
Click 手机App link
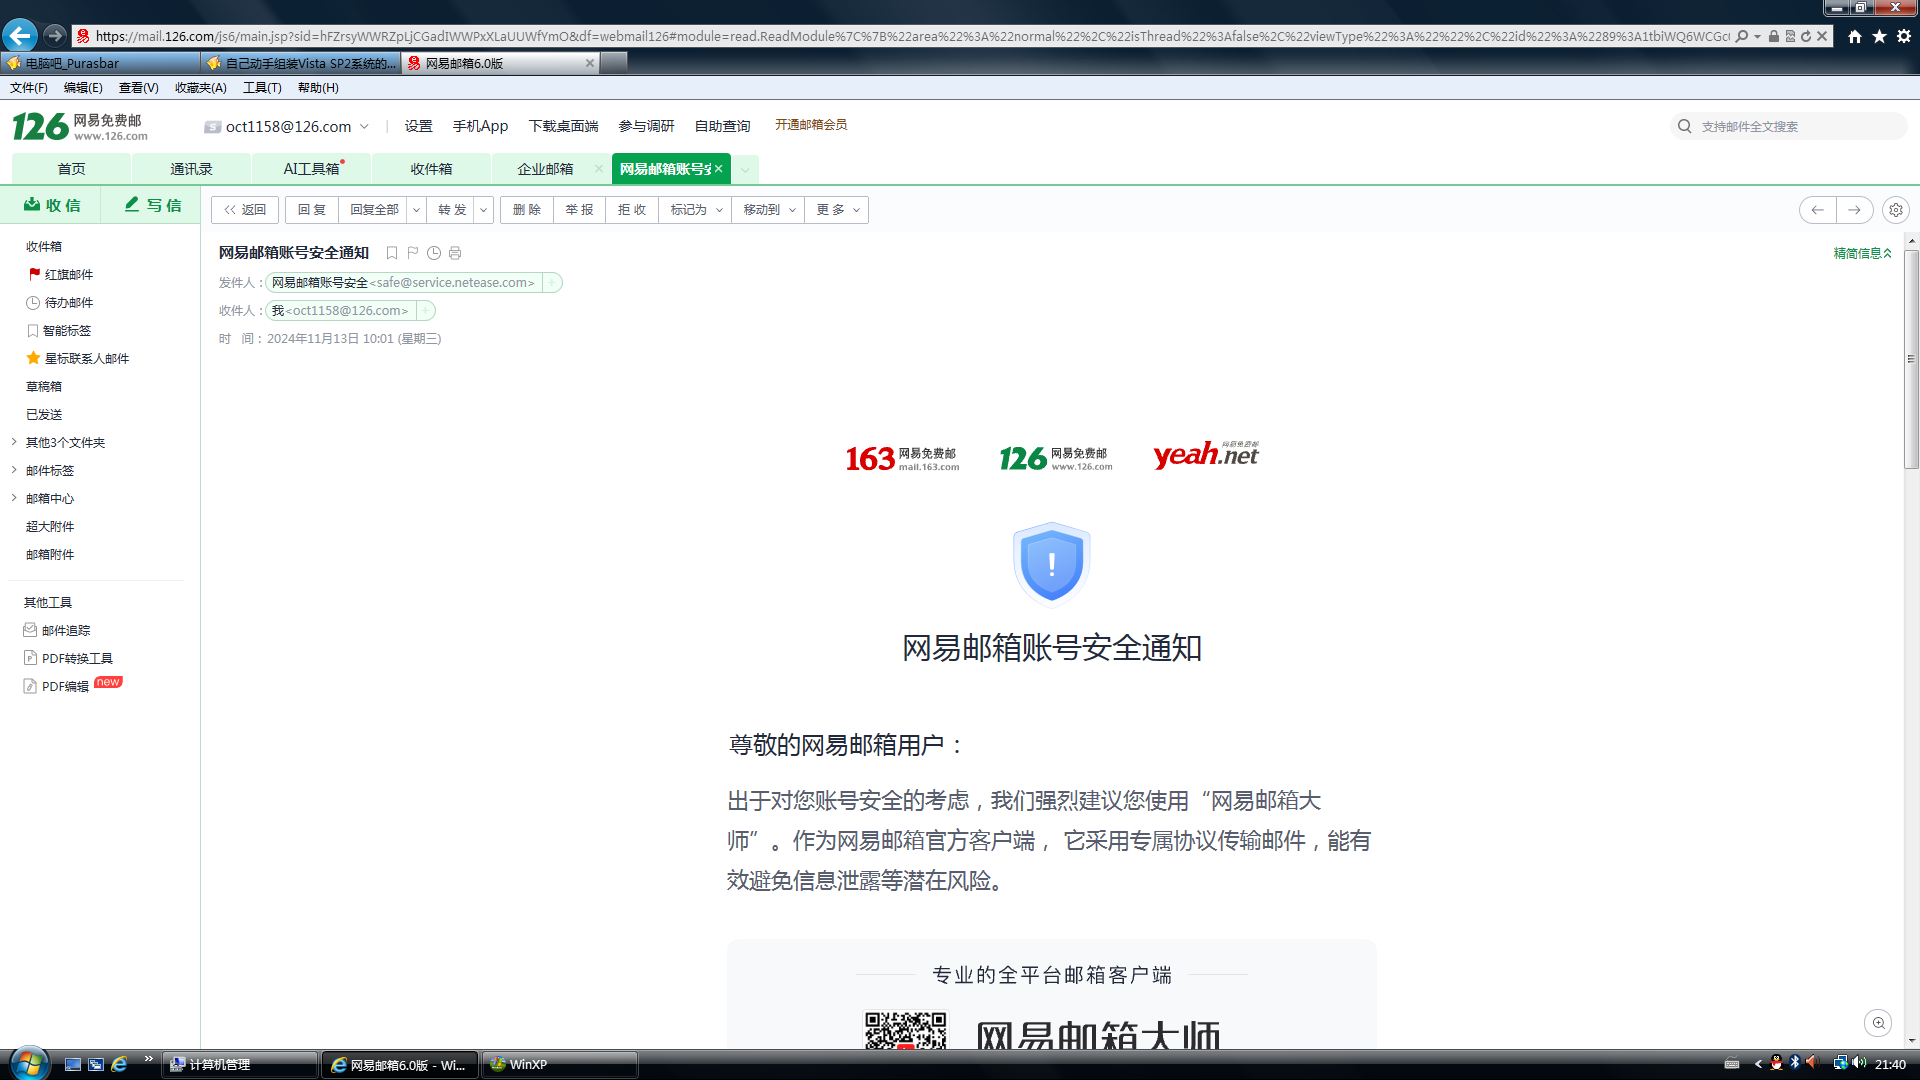[480, 126]
